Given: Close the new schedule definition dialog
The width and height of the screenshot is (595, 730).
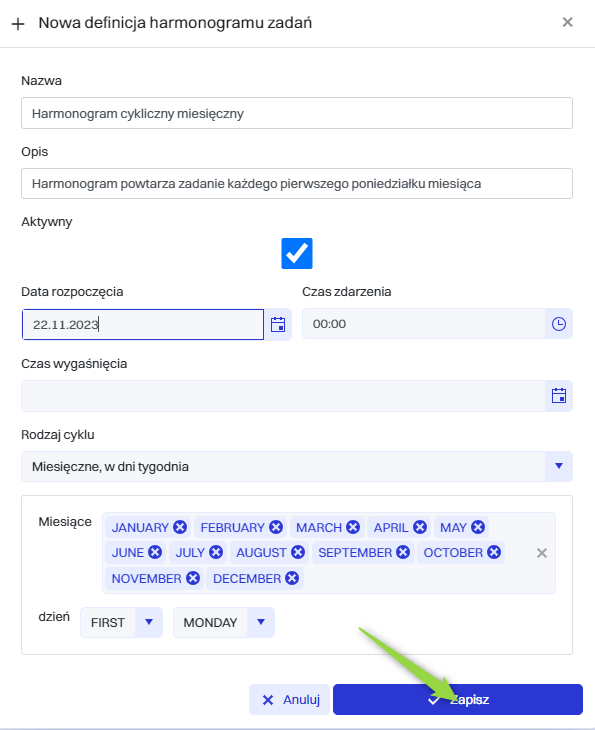Looking at the screenshot, I should click(x=567, y=22).
